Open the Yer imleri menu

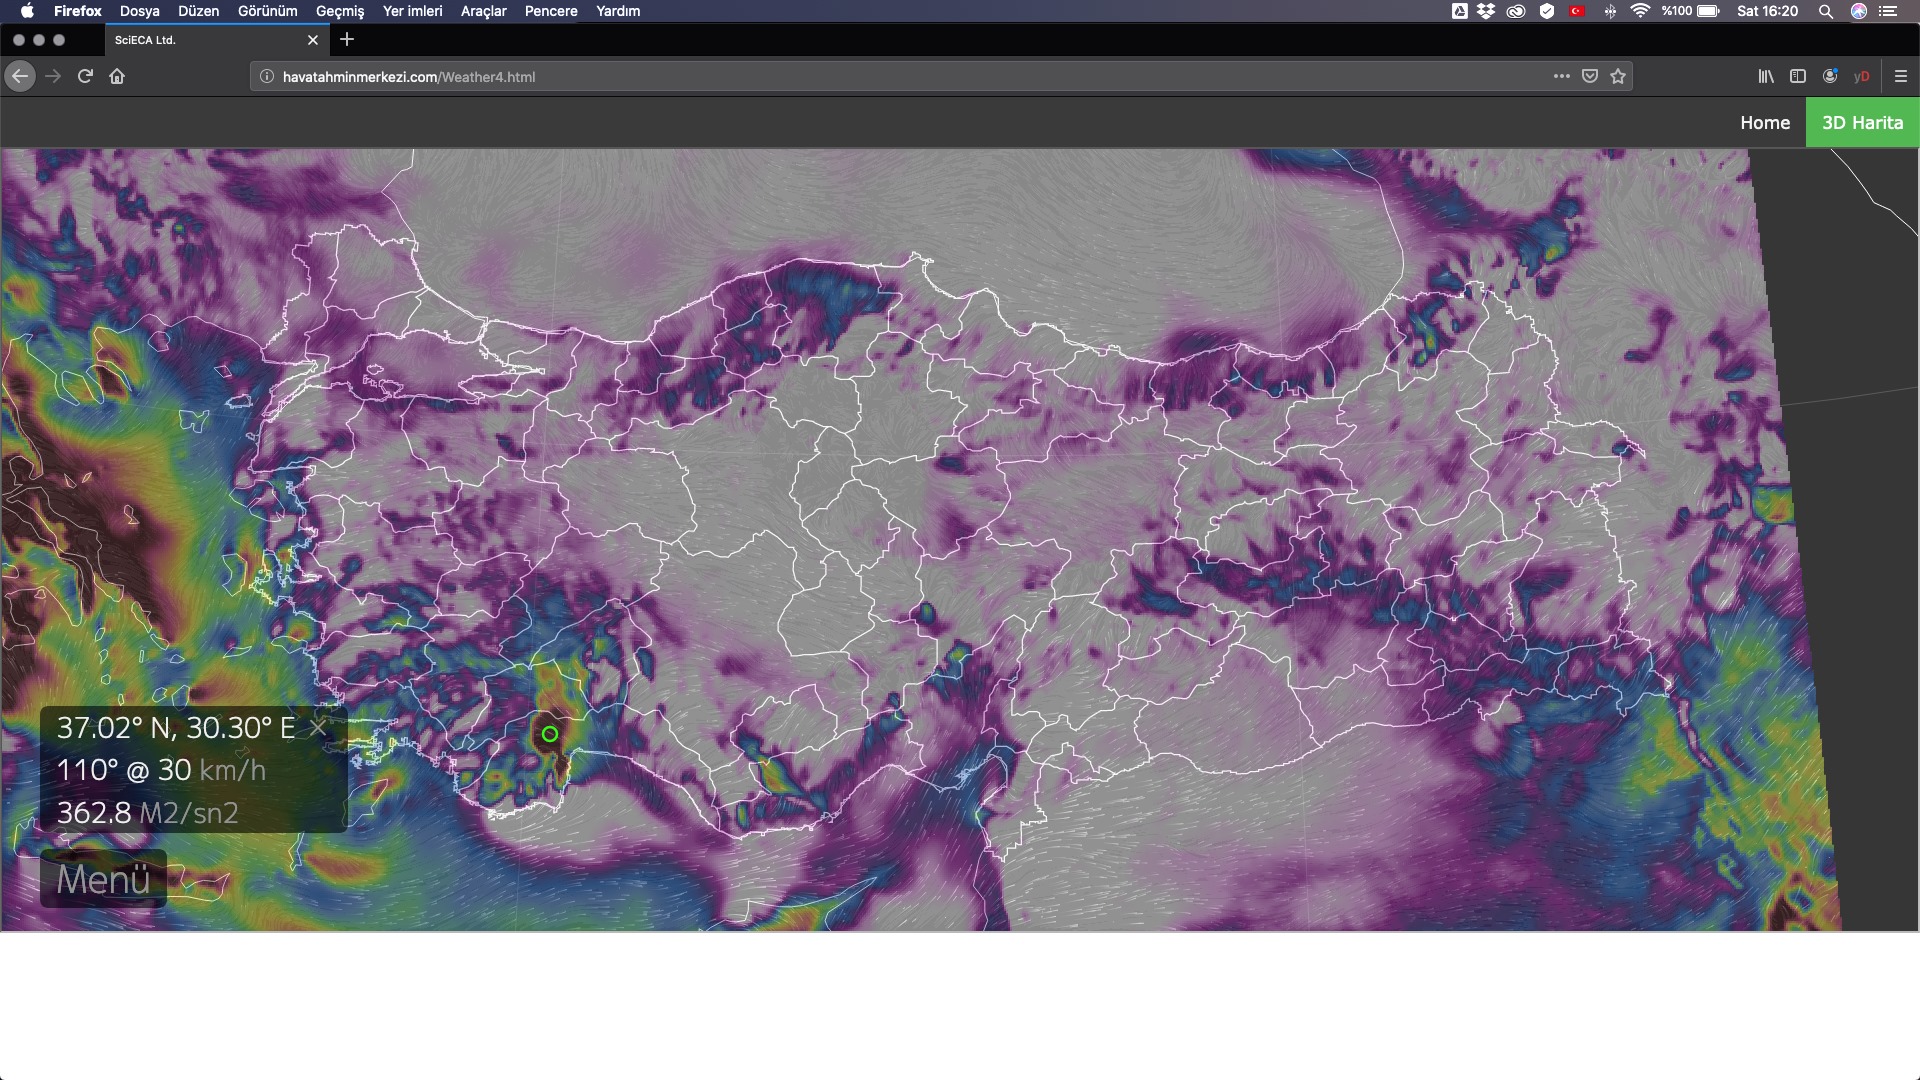pyautogui.click(x=412, y=11)
